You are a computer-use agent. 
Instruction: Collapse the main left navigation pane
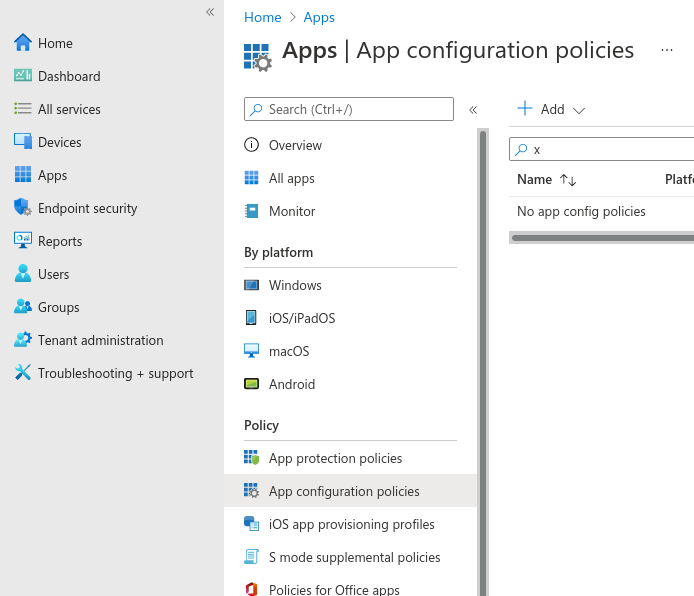point(210,12)
